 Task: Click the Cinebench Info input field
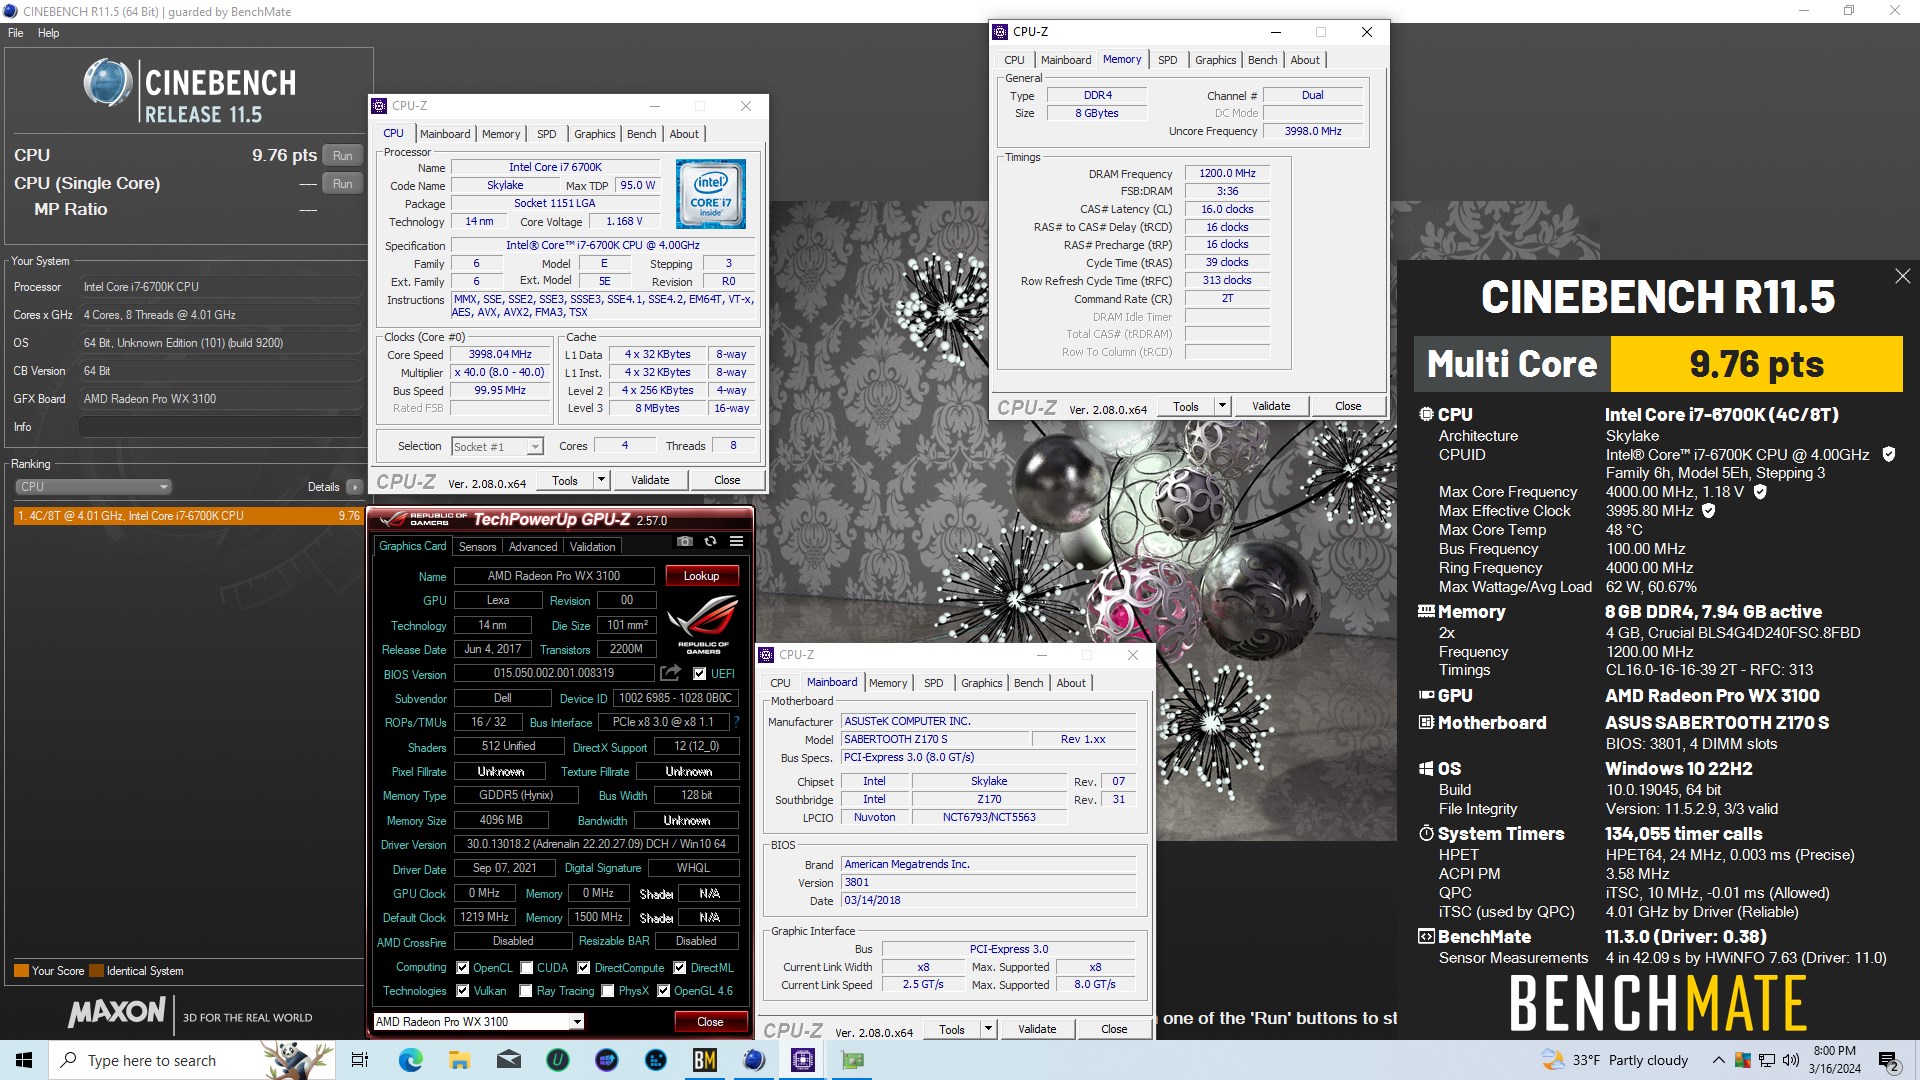pyautogui.click(x=220, y=427)
